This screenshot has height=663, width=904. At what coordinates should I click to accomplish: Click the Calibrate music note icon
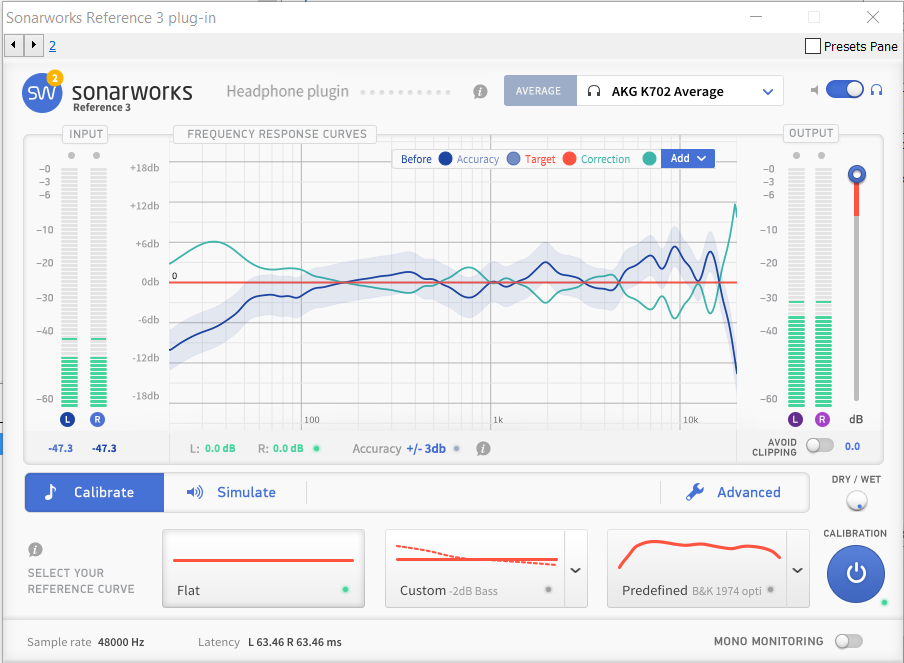[x=51, y=492]
